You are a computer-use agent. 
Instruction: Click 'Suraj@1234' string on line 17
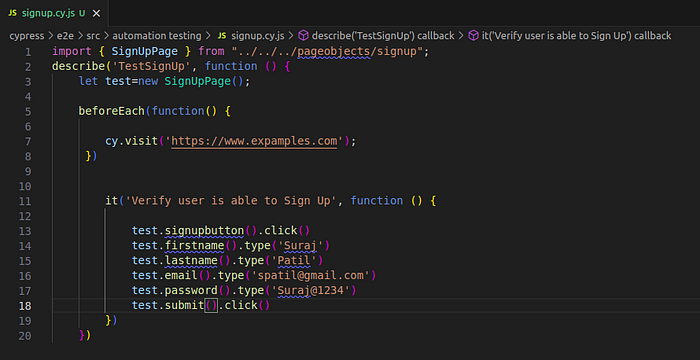pyautogui.click(x=310, y=290)
